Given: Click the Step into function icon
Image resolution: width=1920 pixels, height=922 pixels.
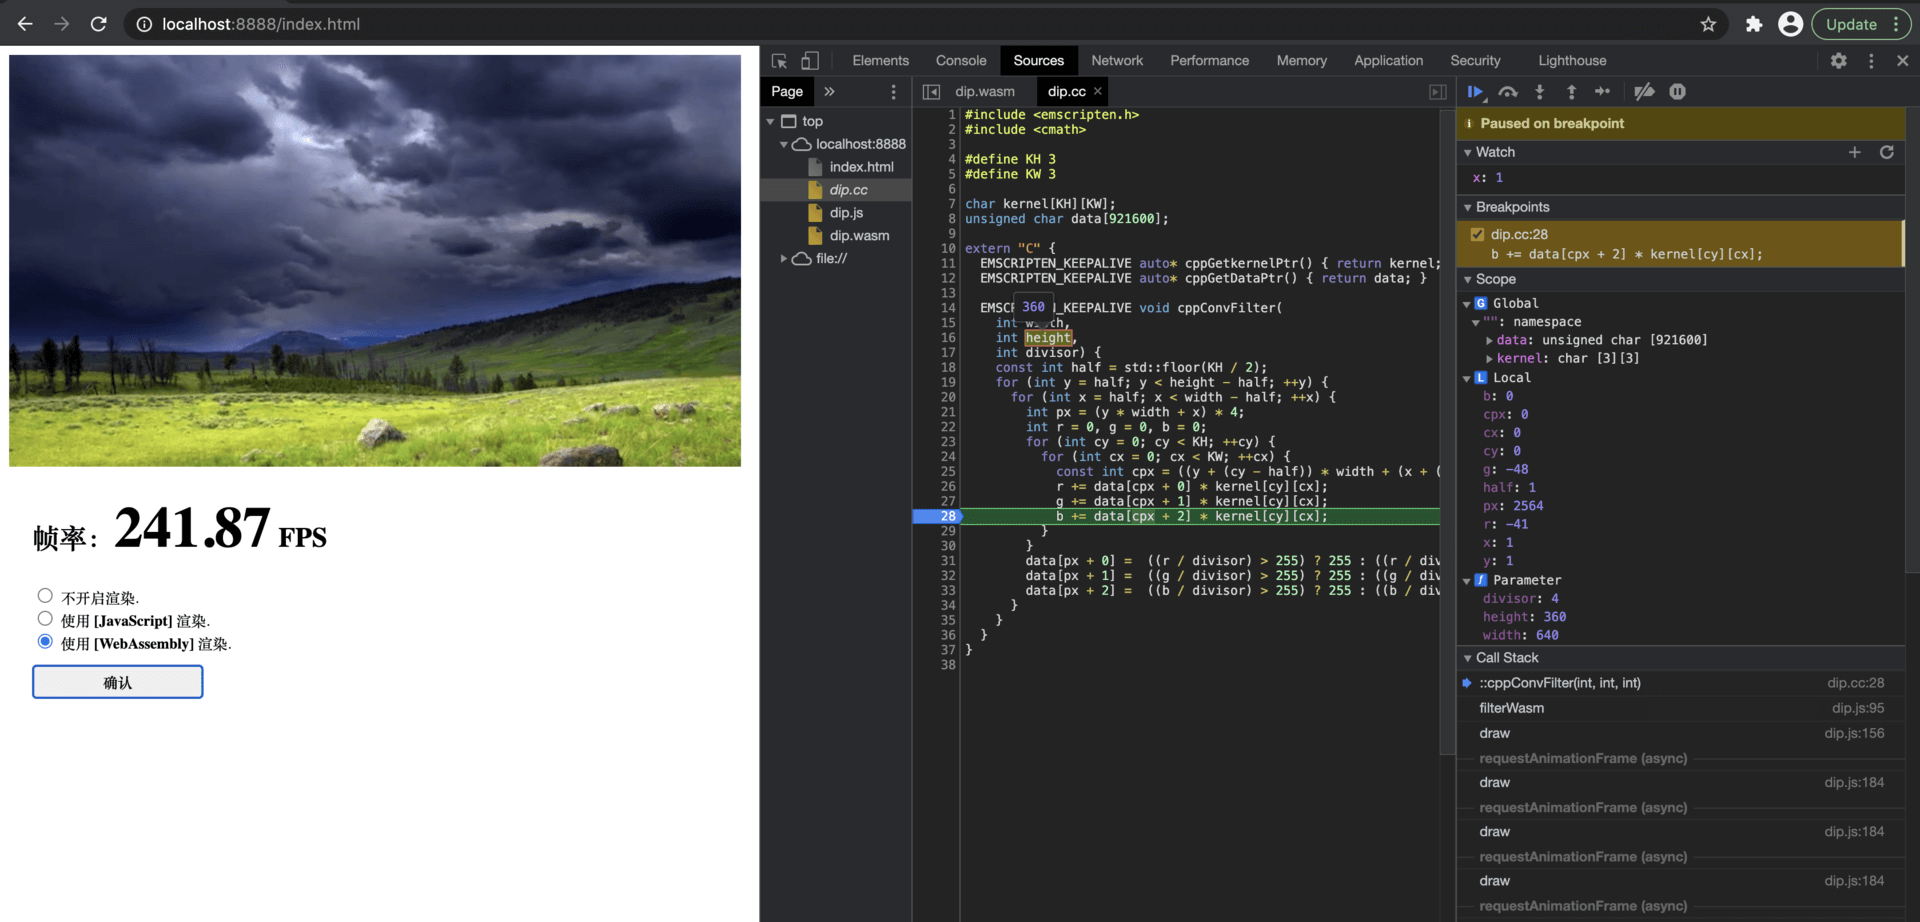Looking at the screenshot, I should click(x=1540, y=92).
